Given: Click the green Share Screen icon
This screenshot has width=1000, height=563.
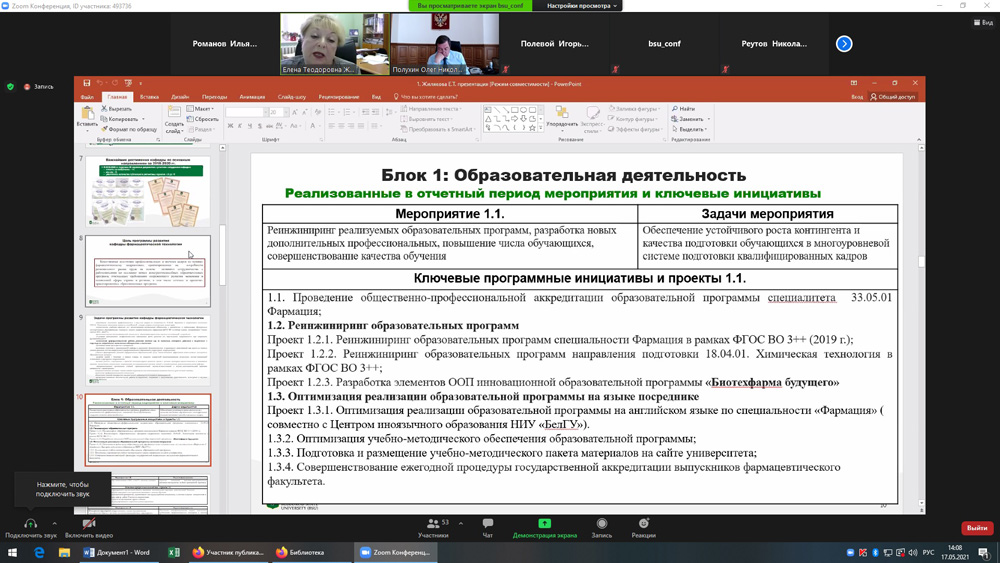Looking at the screenshot, I should click(x=544, y=524).
